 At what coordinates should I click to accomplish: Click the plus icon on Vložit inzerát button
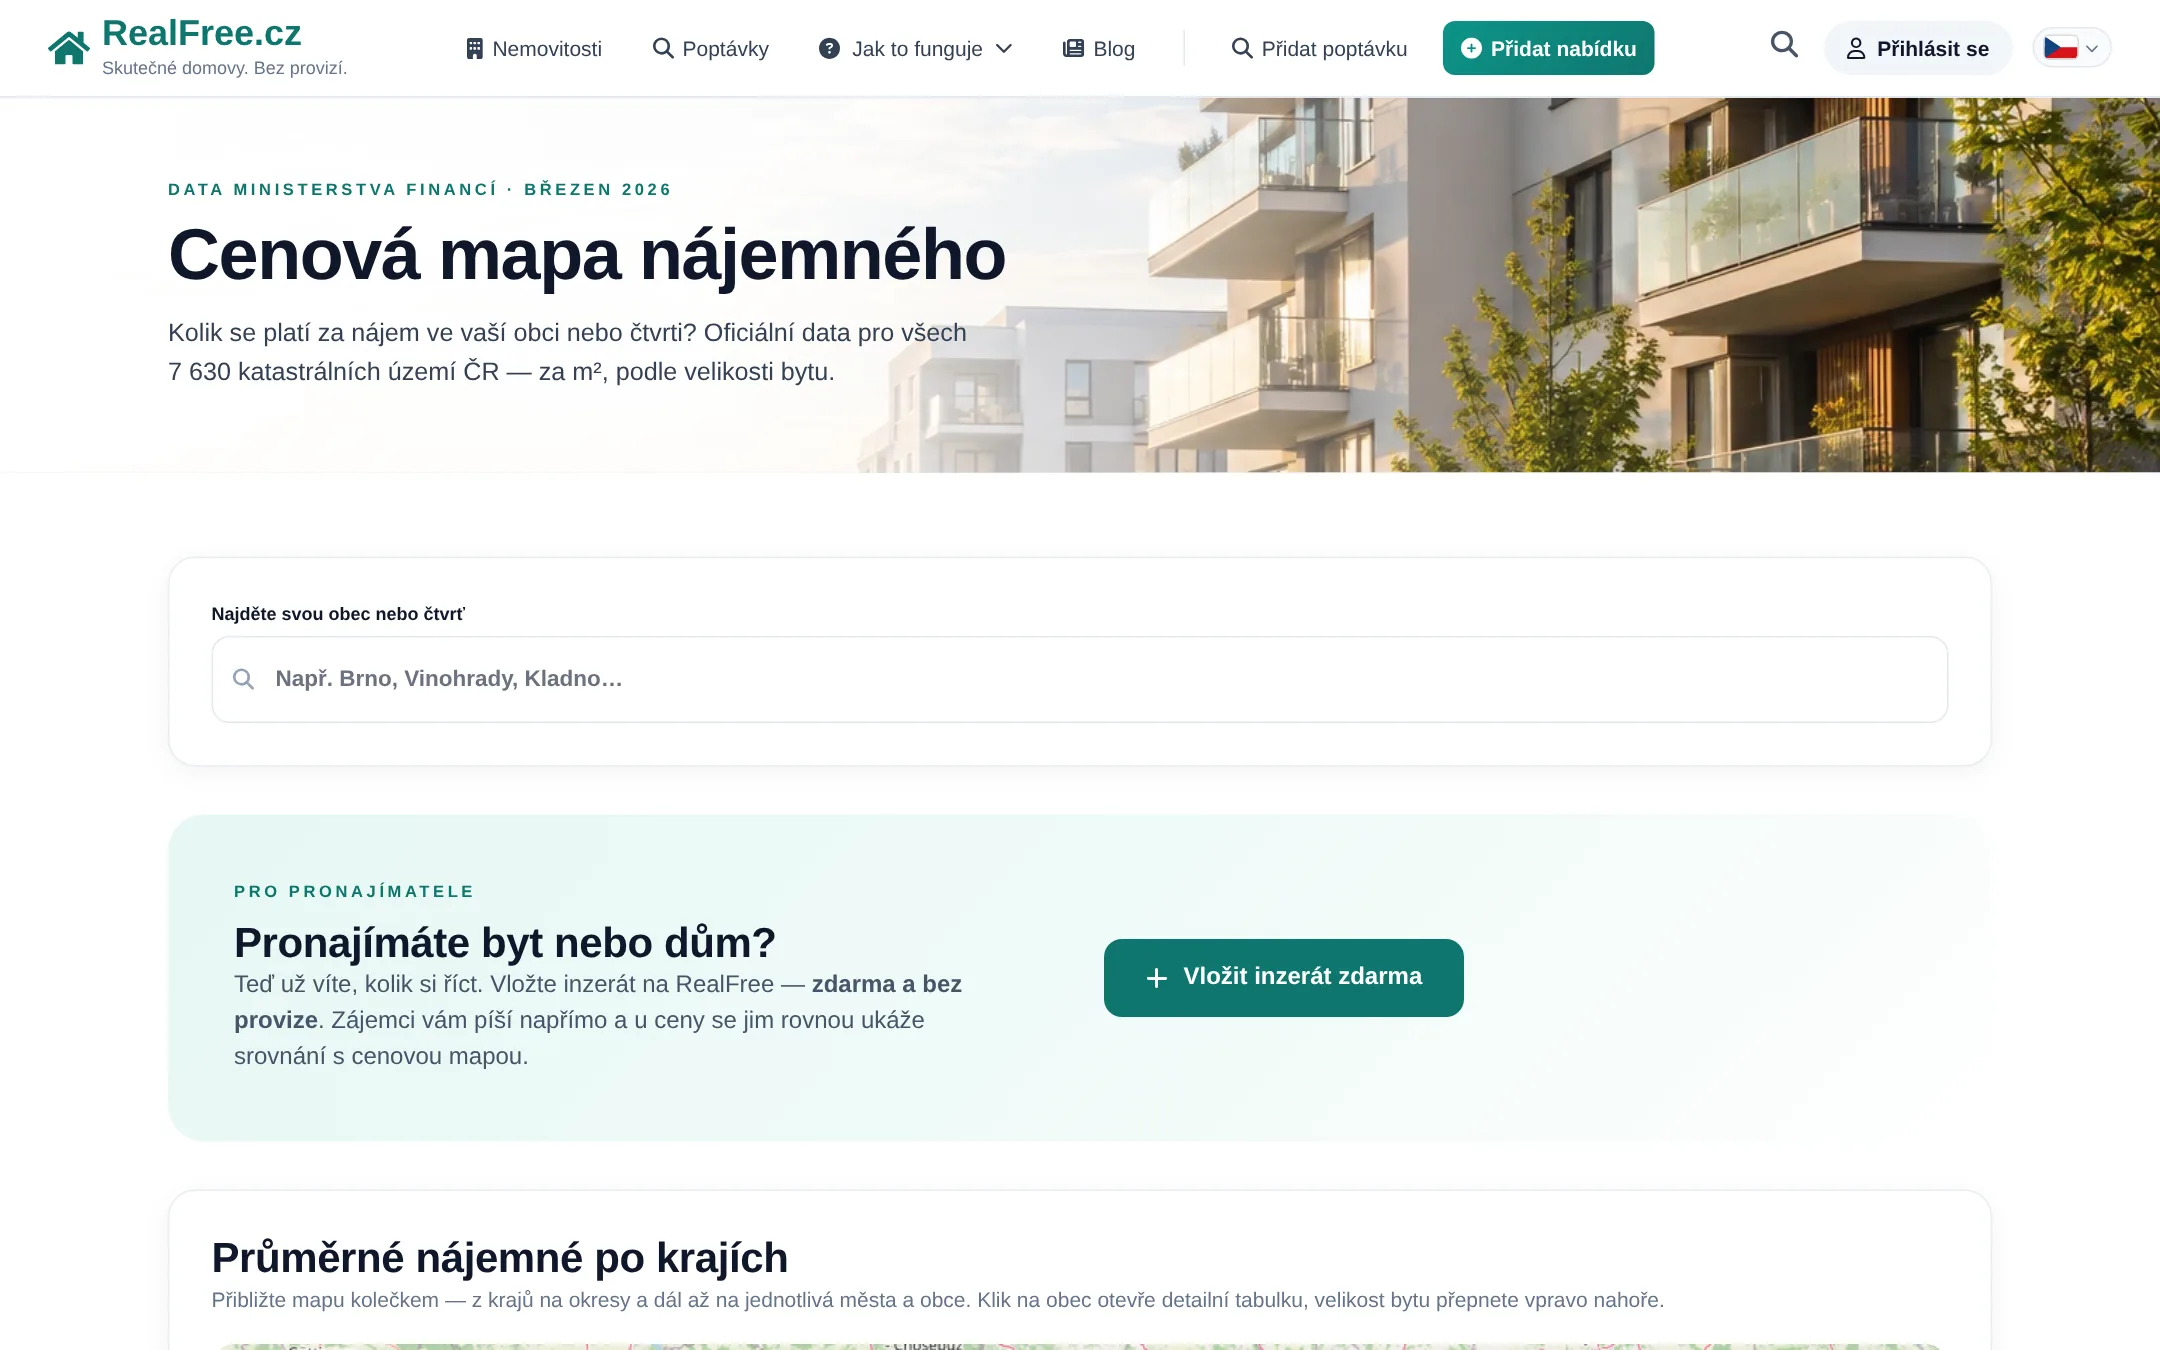(1157, 978)
